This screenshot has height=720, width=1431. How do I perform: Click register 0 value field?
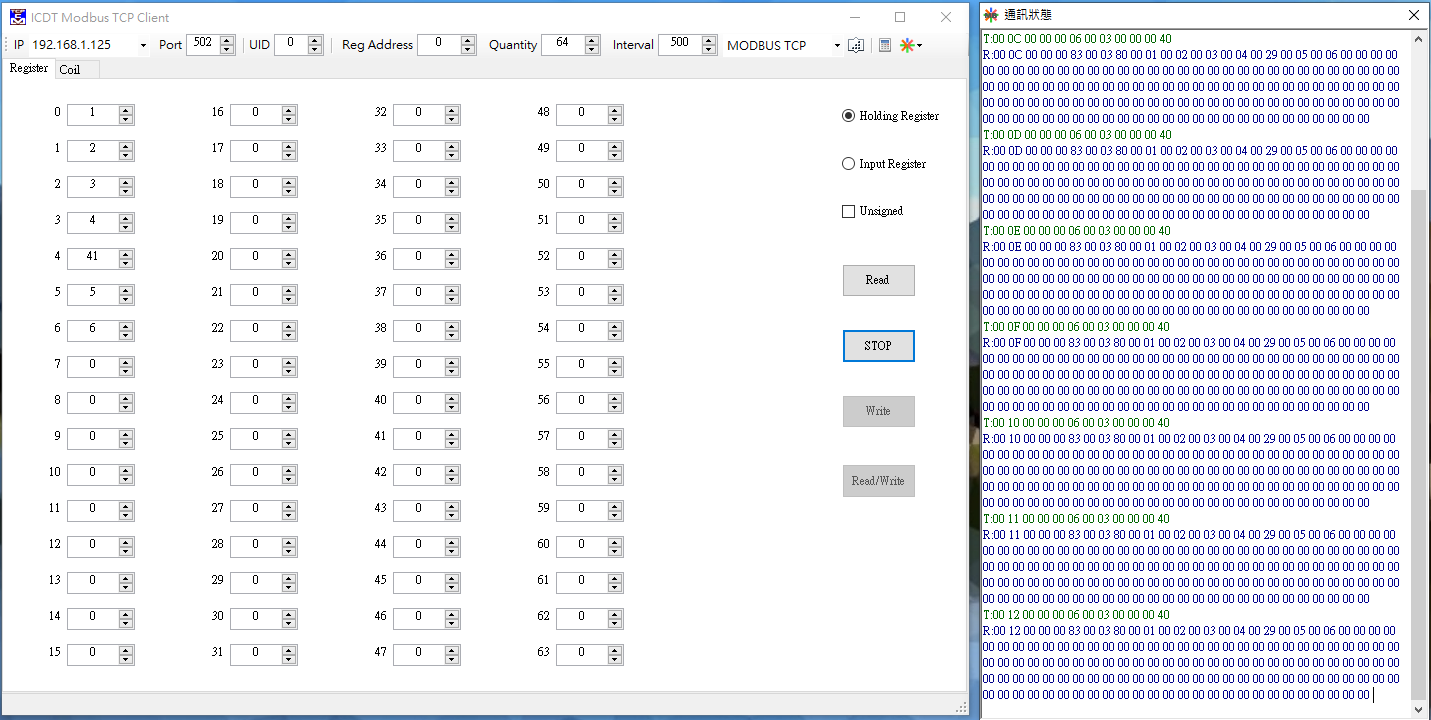coord(92,114)
